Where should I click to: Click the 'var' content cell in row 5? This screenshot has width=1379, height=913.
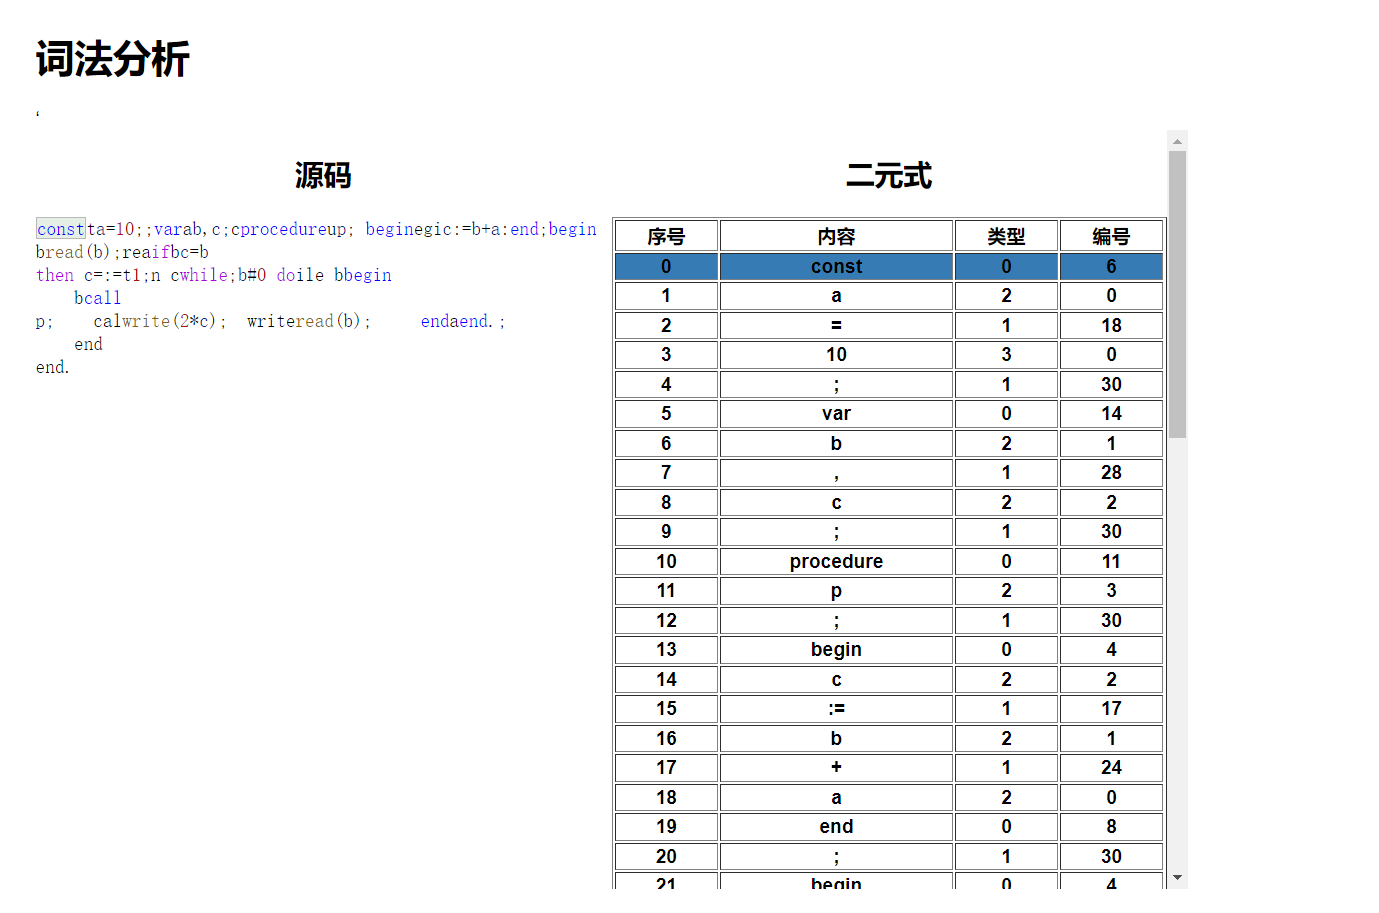click(x=836, y=413)
